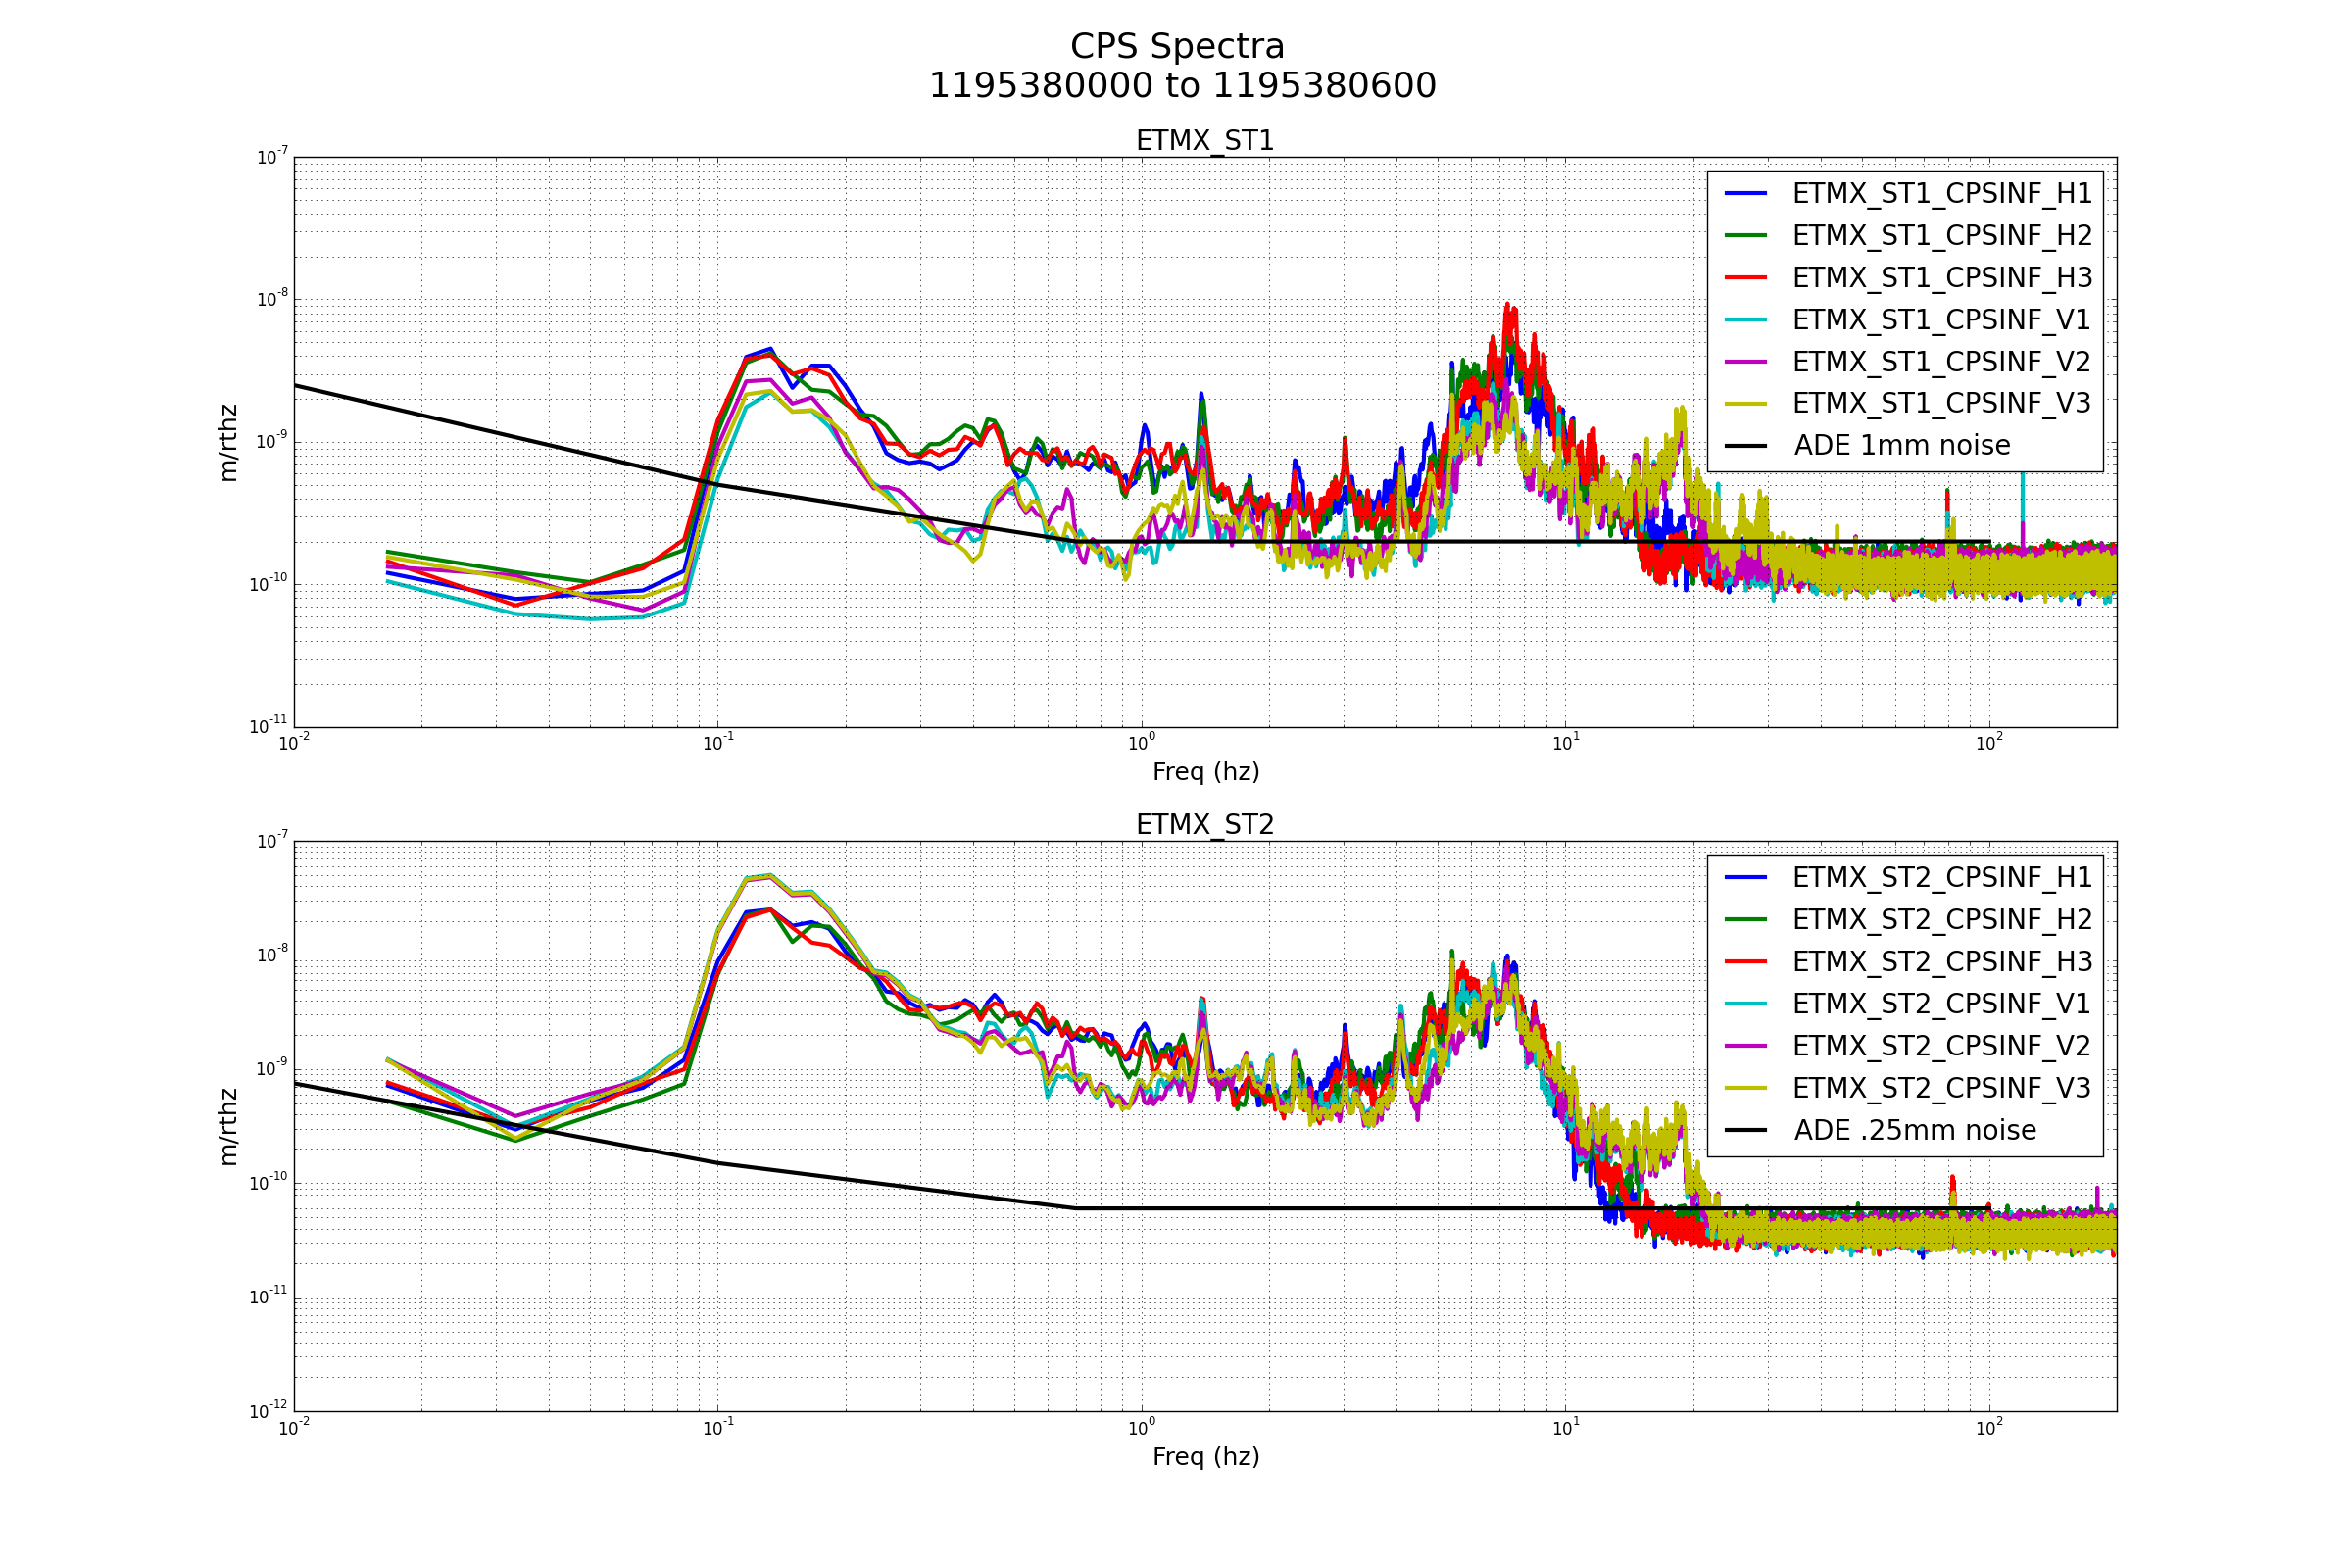Click the ADE .25mm noise legend entry
2352x1568 pixels.
1914,1130
